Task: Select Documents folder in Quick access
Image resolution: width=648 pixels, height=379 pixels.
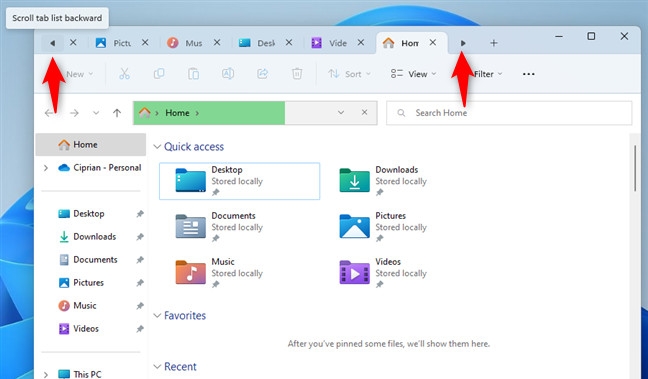Action: point(219,227)
